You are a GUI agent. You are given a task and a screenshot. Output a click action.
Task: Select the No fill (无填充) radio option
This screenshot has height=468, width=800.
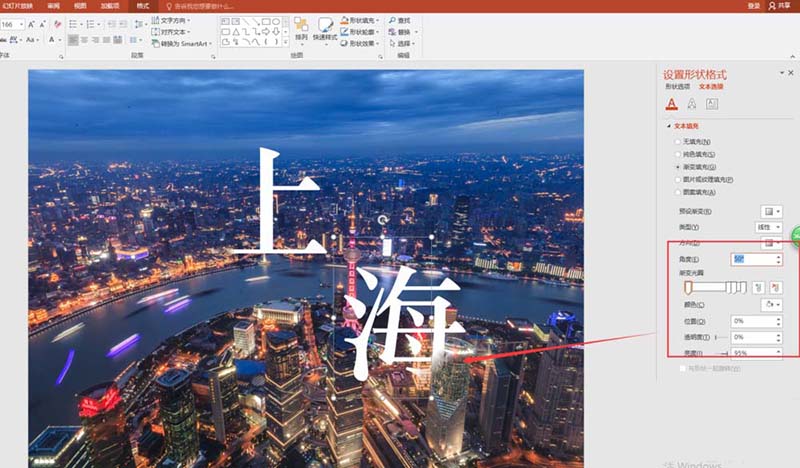point(693,141)
